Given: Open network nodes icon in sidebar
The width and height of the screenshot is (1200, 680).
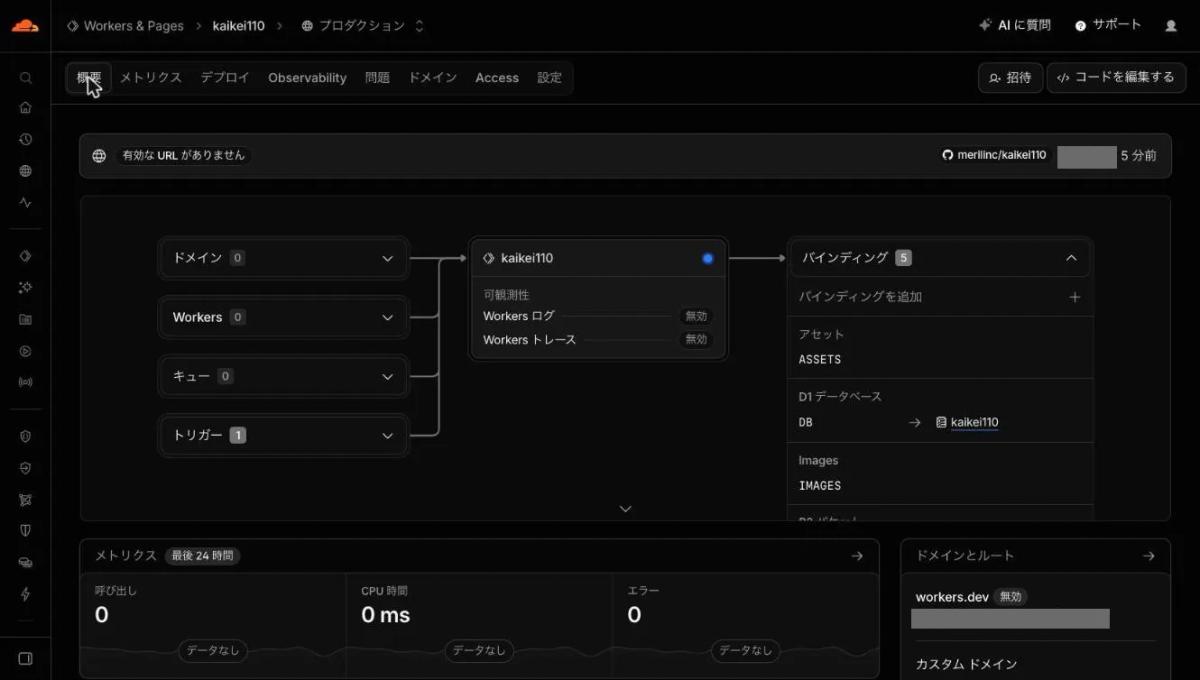Looking at the screenshot, I should [26, 499].
